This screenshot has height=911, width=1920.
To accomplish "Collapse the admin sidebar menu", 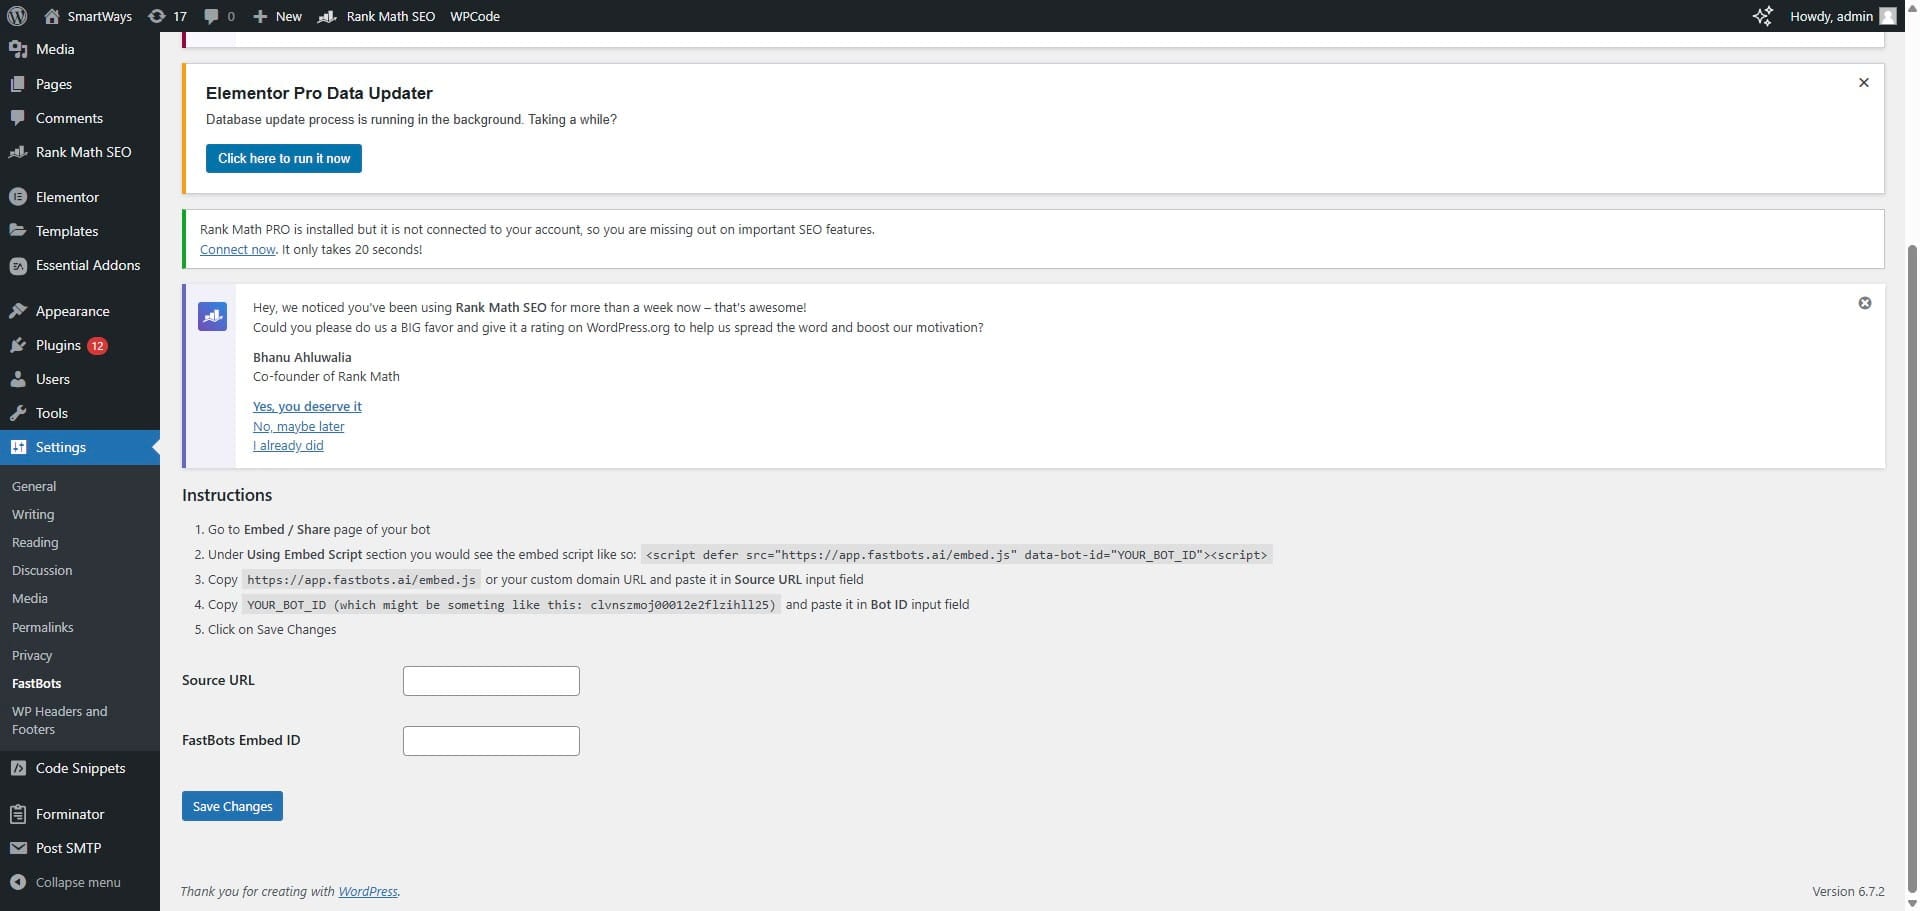I will click(18, 882).
